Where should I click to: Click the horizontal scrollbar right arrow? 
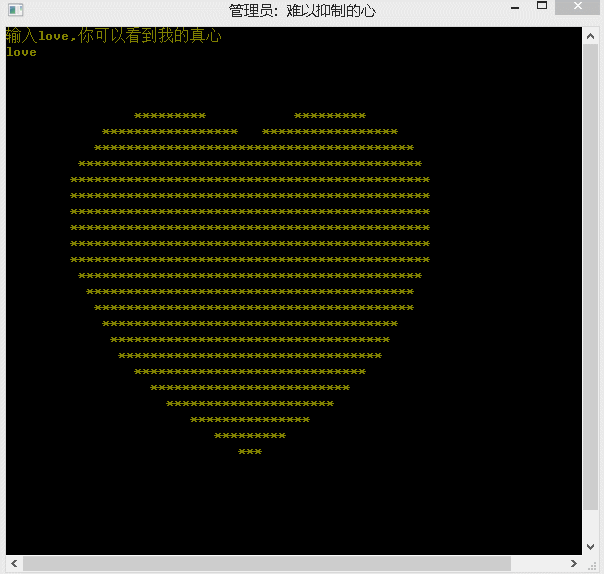[x=574, y=564]
